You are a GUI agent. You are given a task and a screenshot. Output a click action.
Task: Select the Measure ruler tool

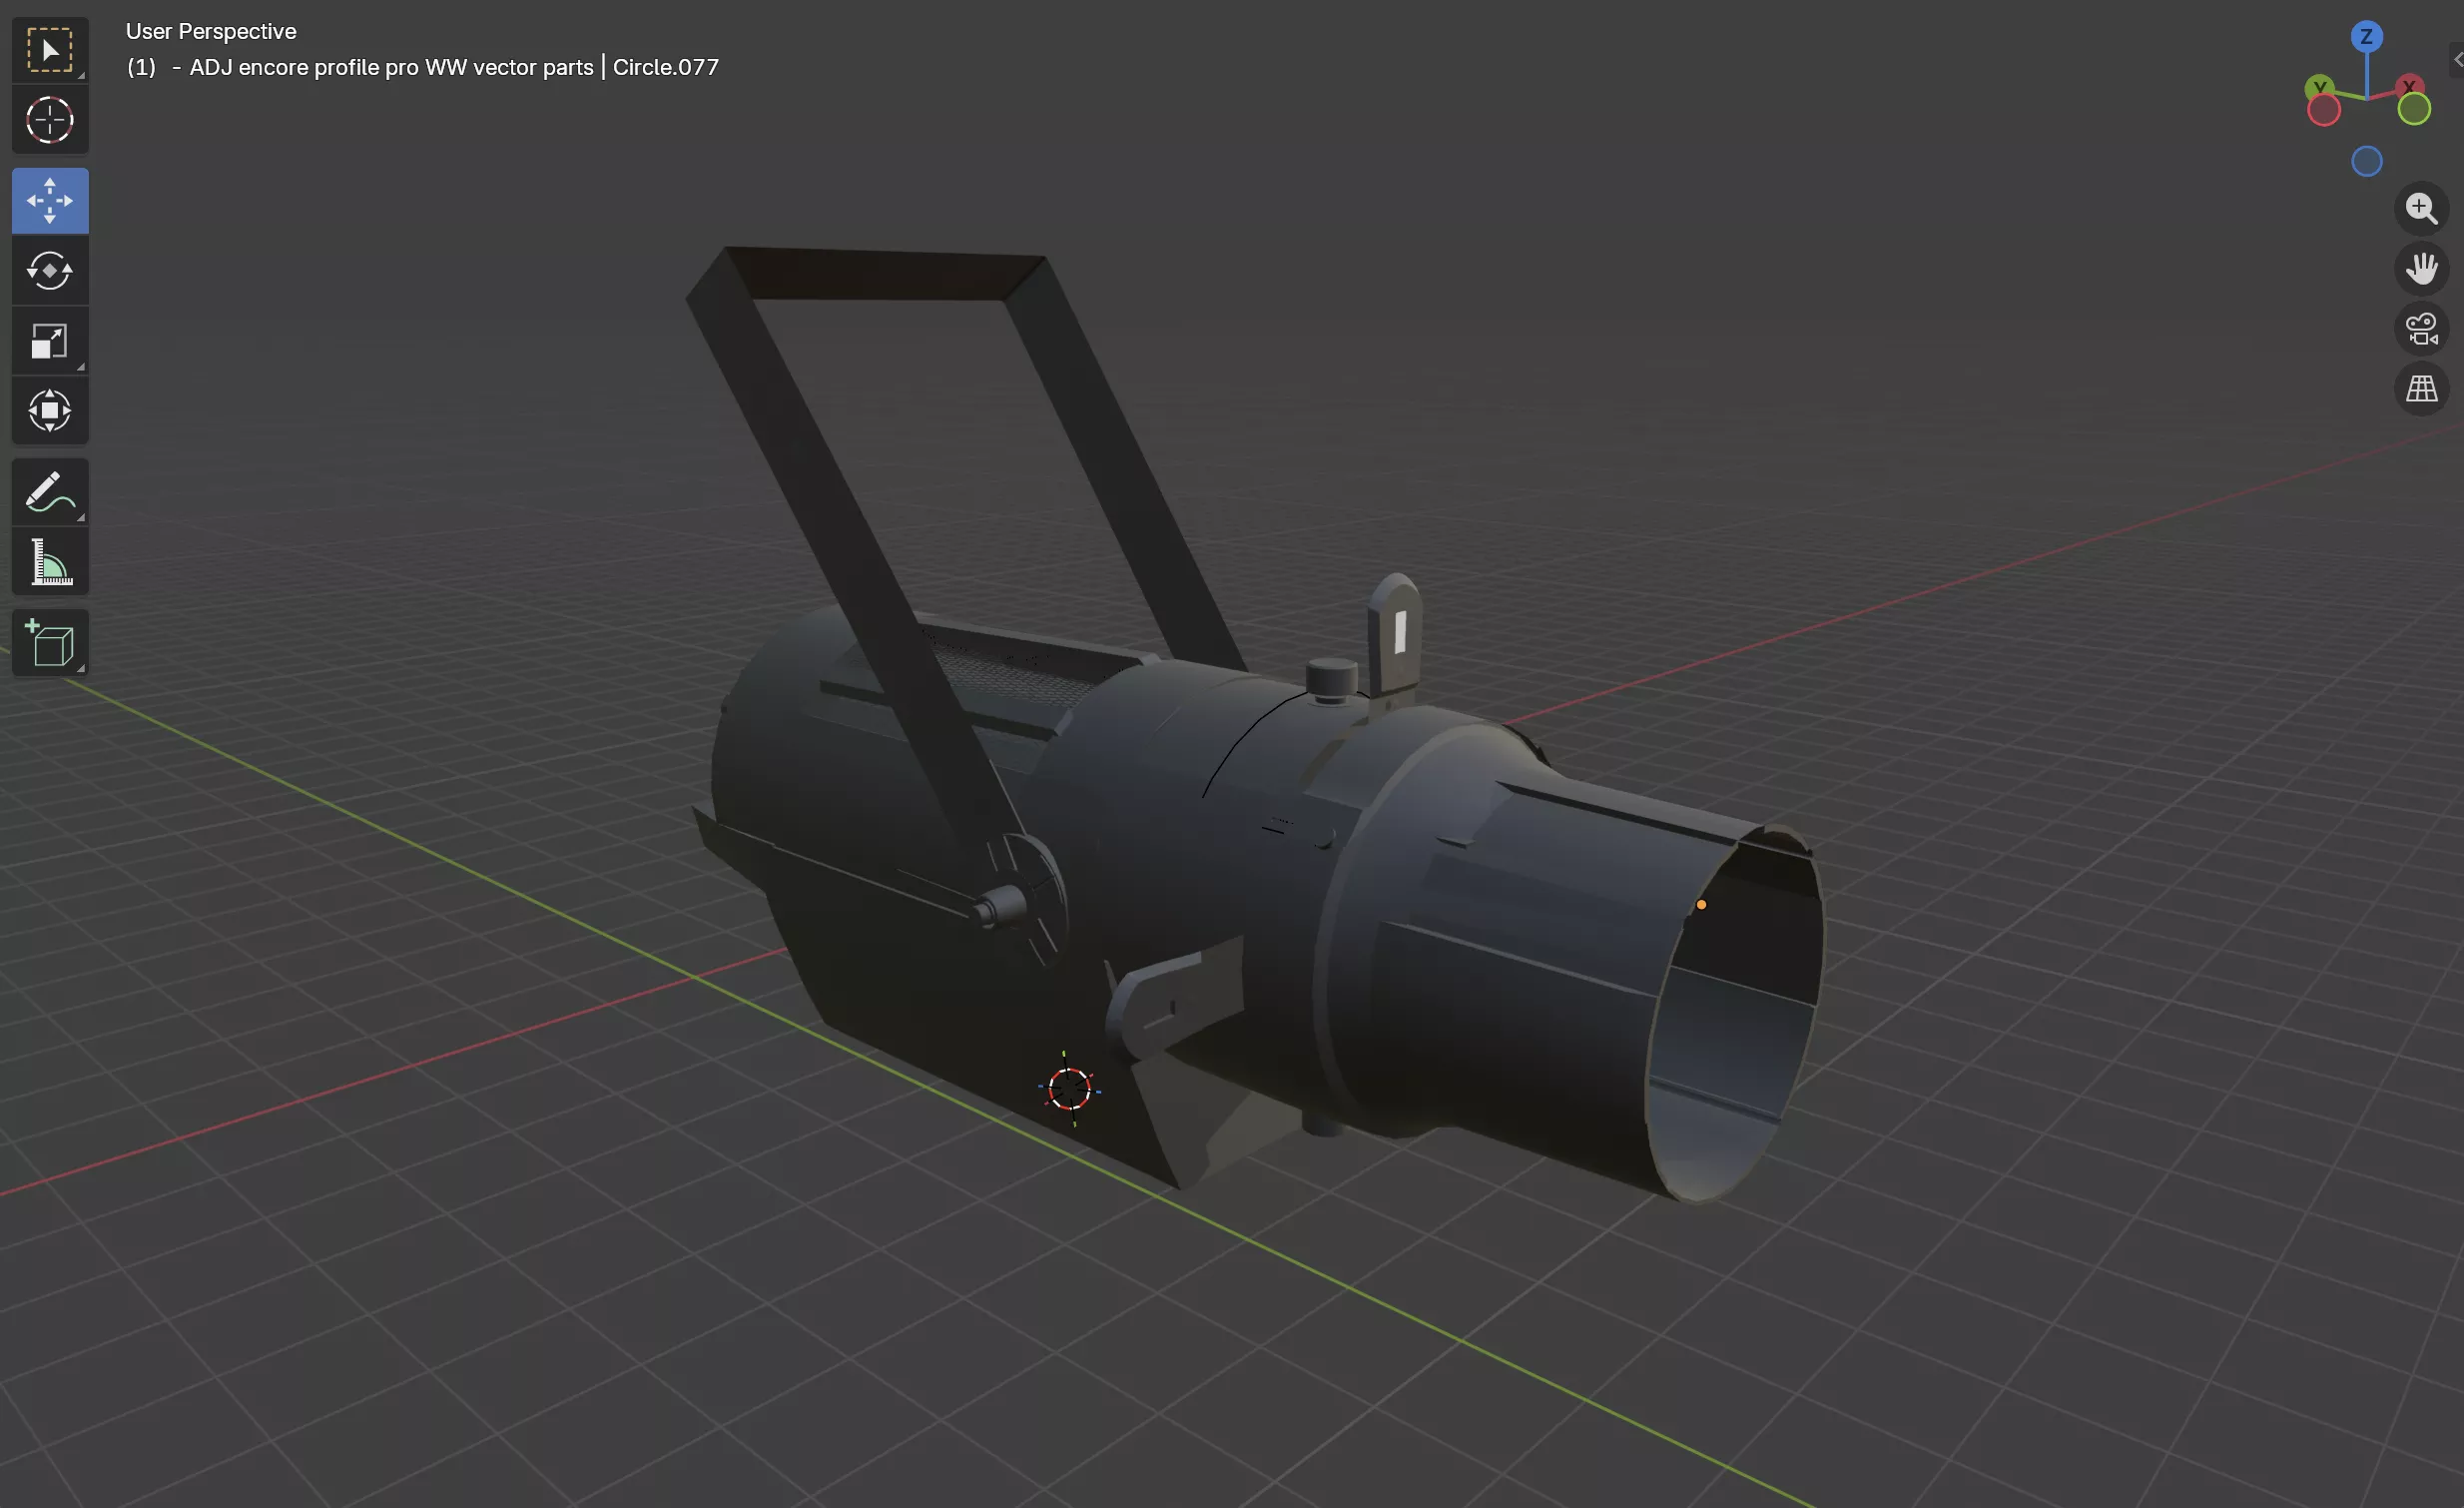click(x=50, y=562)
